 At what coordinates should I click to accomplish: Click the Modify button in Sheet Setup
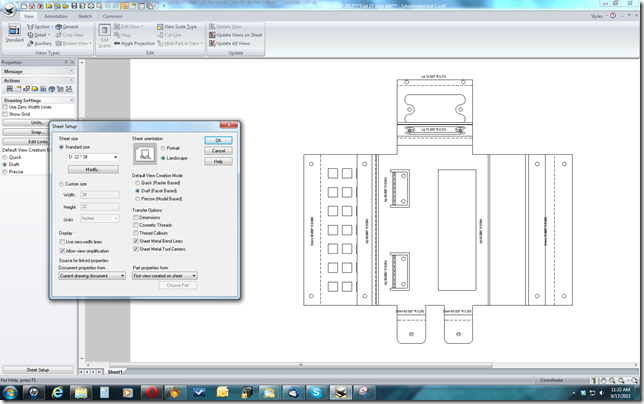[92, 170]
